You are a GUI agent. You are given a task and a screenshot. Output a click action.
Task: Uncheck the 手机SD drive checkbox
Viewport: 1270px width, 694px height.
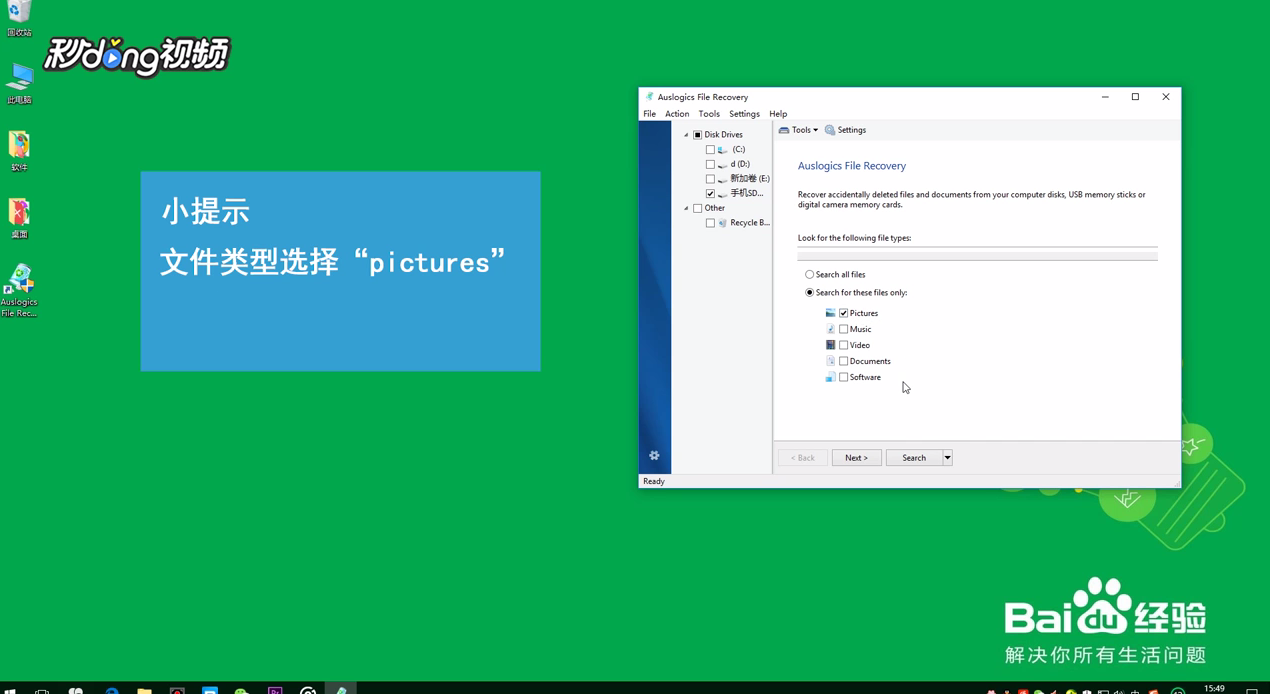click(x=710, y=194)
